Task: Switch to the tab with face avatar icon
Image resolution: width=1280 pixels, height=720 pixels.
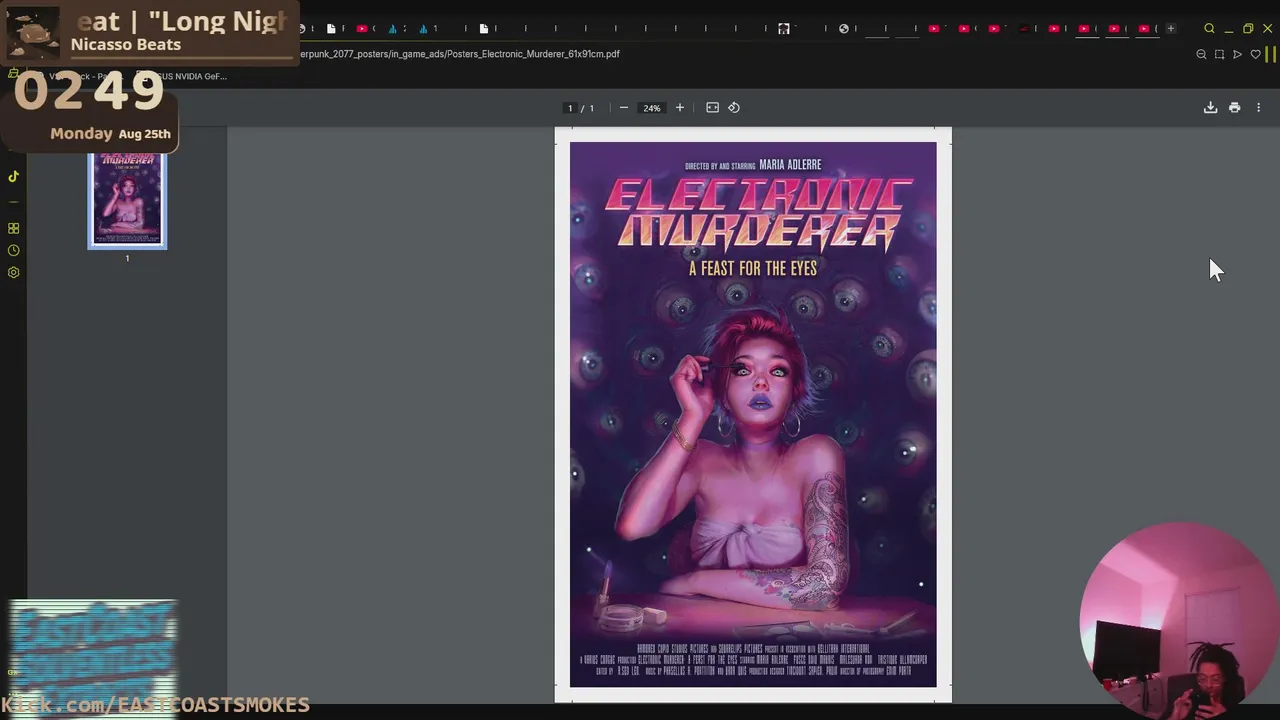Action: tap(784, 29)
